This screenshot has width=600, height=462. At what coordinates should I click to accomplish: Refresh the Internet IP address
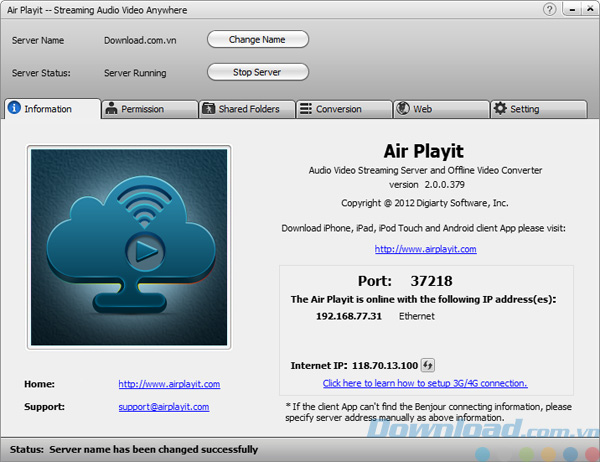click(x=427, y=365)
